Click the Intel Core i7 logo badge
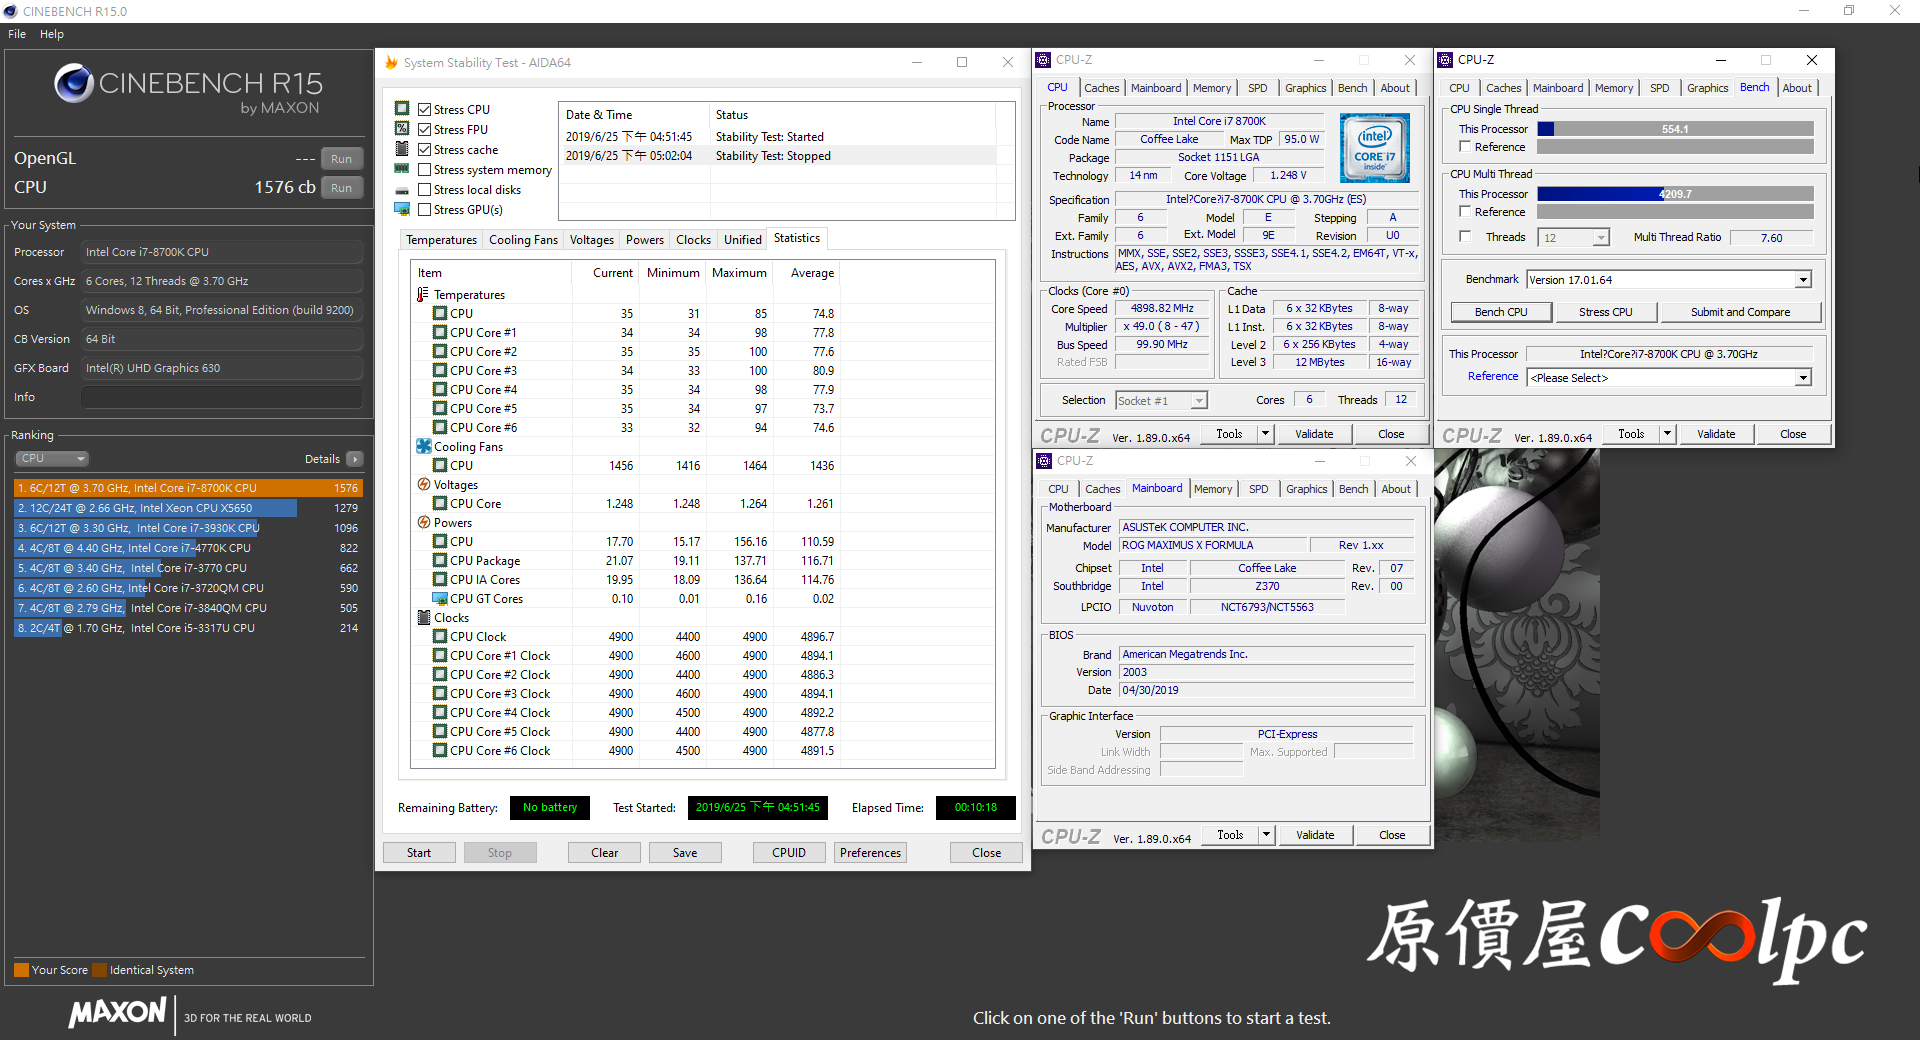Image resolution: width=1920 pixels, height=1040 pixels. coord(1375,147)
